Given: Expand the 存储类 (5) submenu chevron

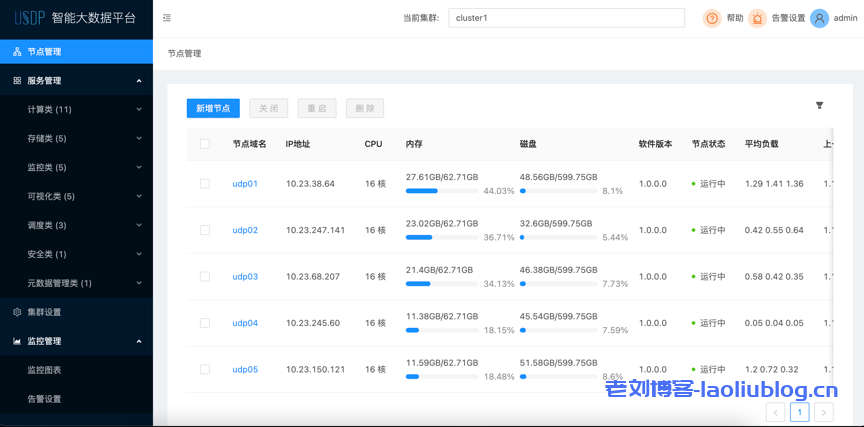Looking at the screenshot, I should 139,139.
